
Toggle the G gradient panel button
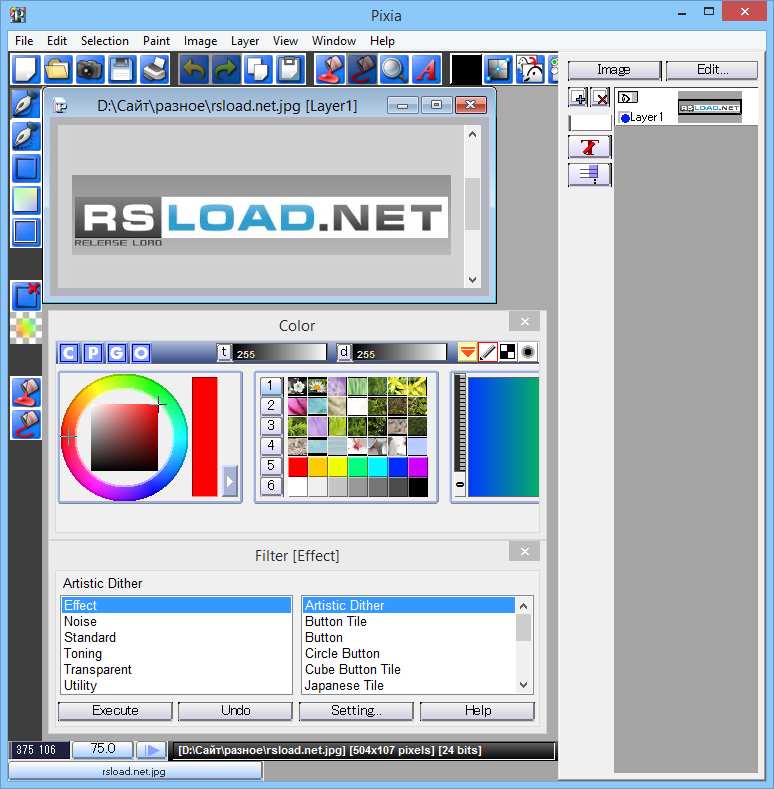[x=117, y=353]
